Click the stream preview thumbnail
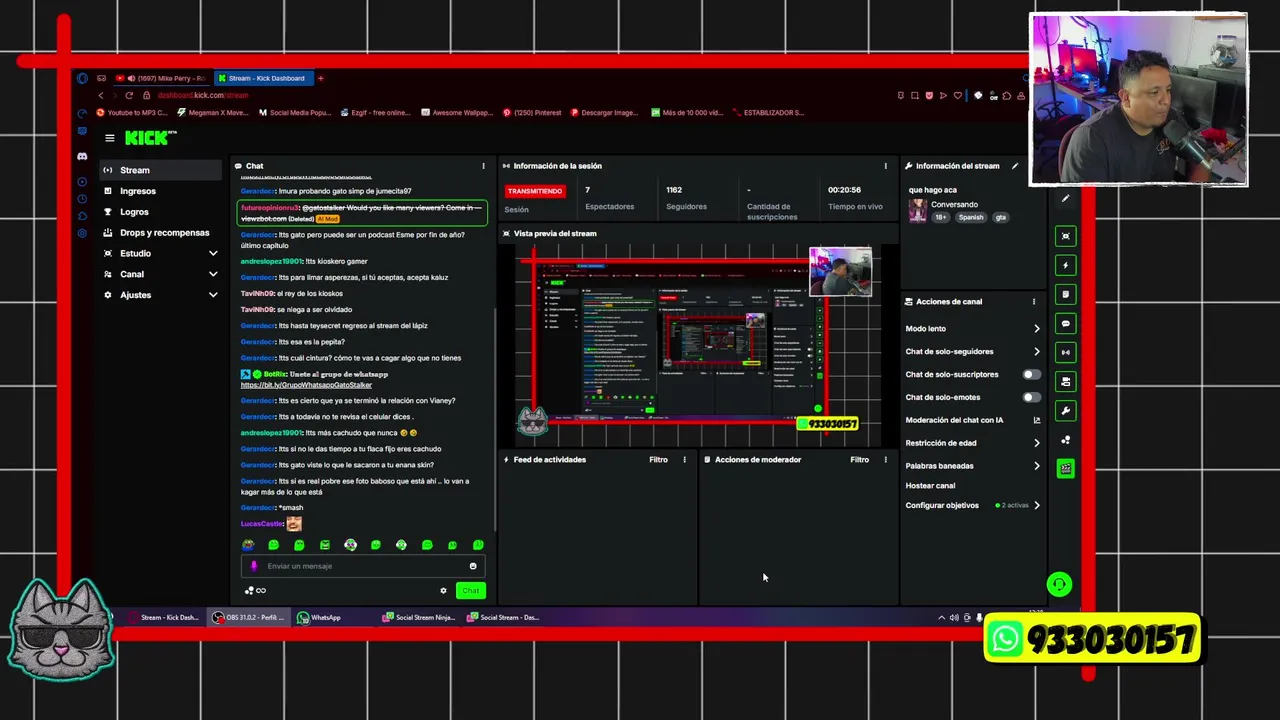1280x720 pixels. 698,345
